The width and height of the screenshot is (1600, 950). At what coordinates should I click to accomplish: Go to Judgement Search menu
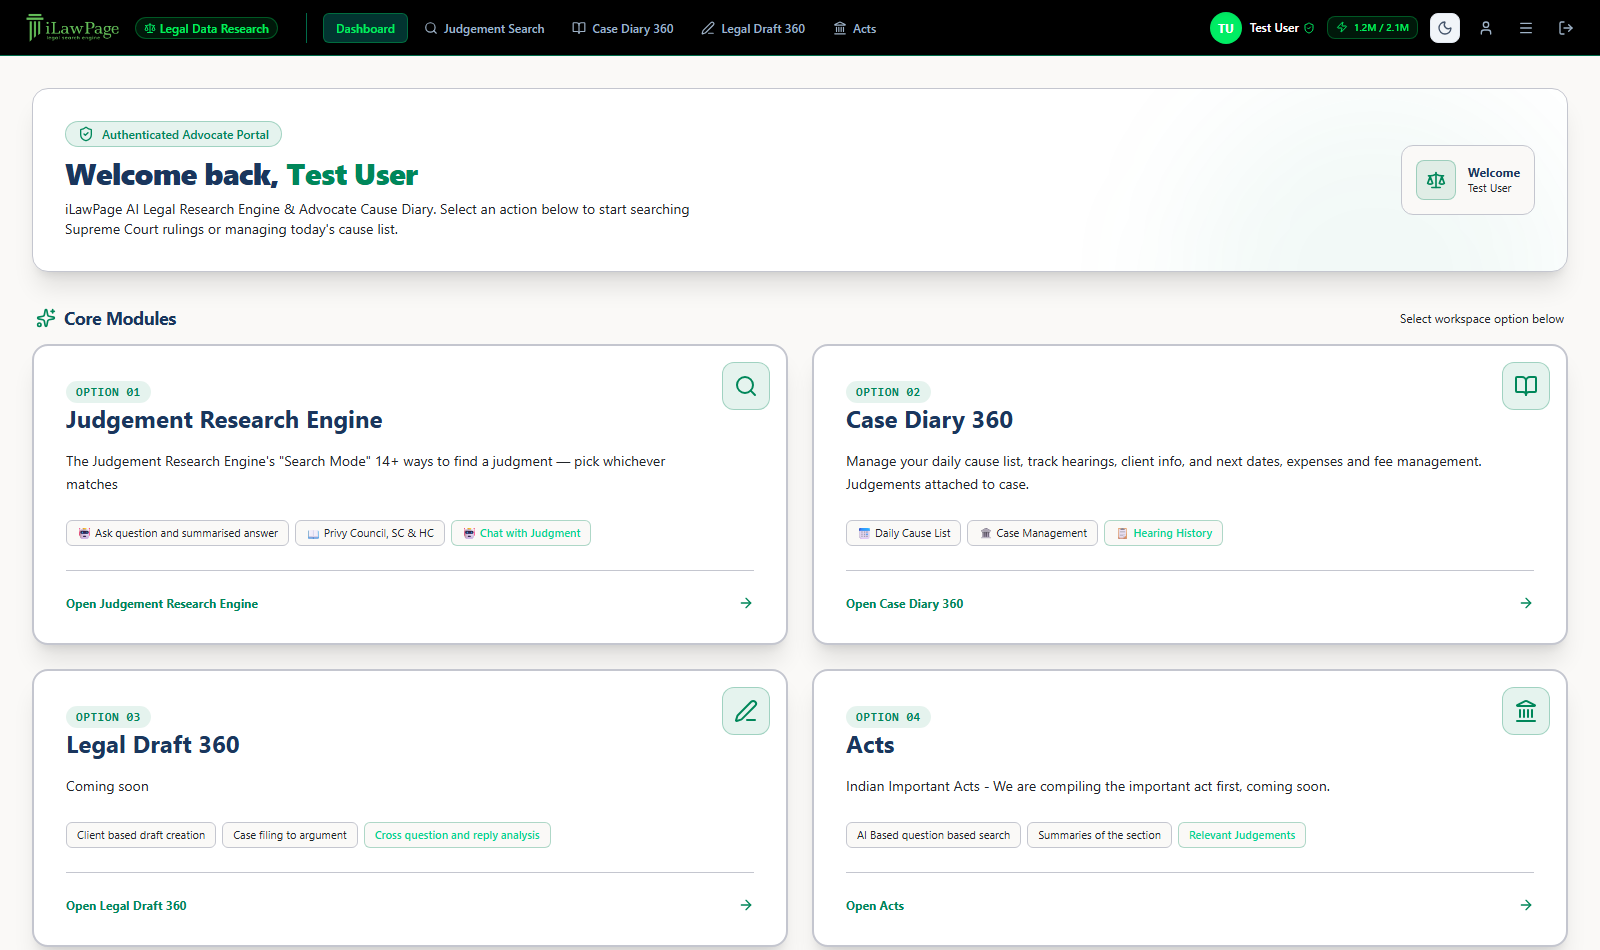coord(485,28)
